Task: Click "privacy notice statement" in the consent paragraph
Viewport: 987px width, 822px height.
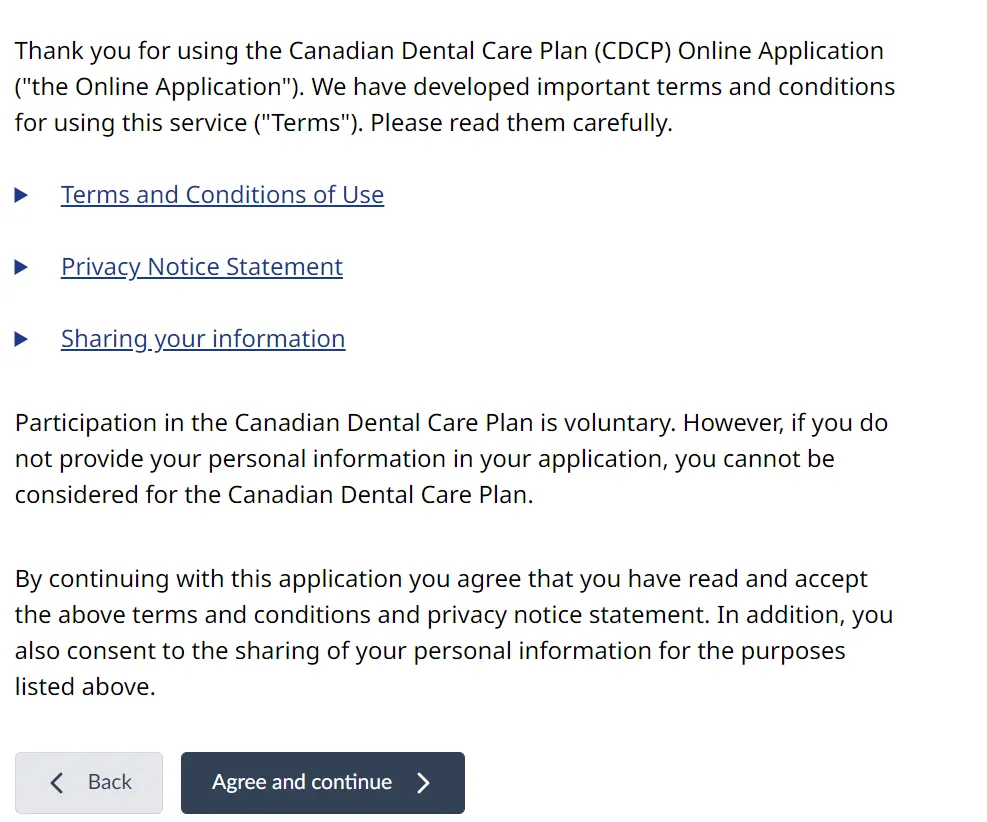Action: tap(568, 615)
